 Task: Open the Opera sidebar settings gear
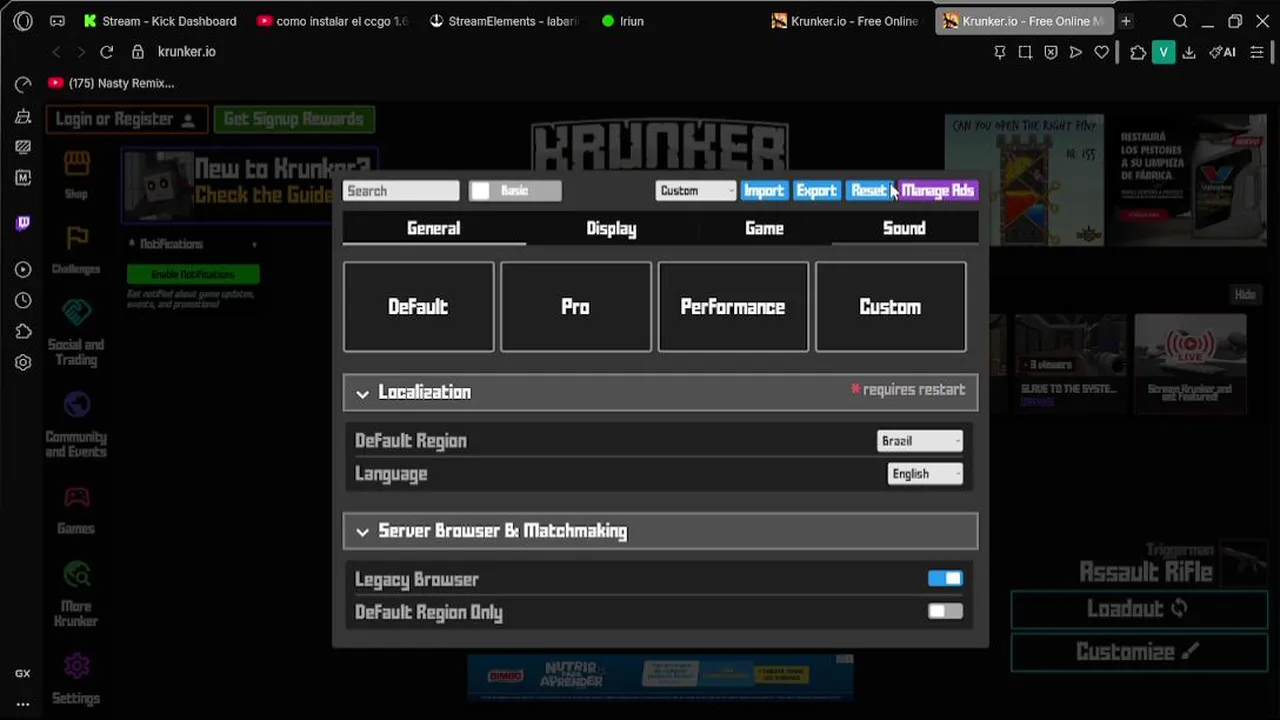click(x=23, y=362)
